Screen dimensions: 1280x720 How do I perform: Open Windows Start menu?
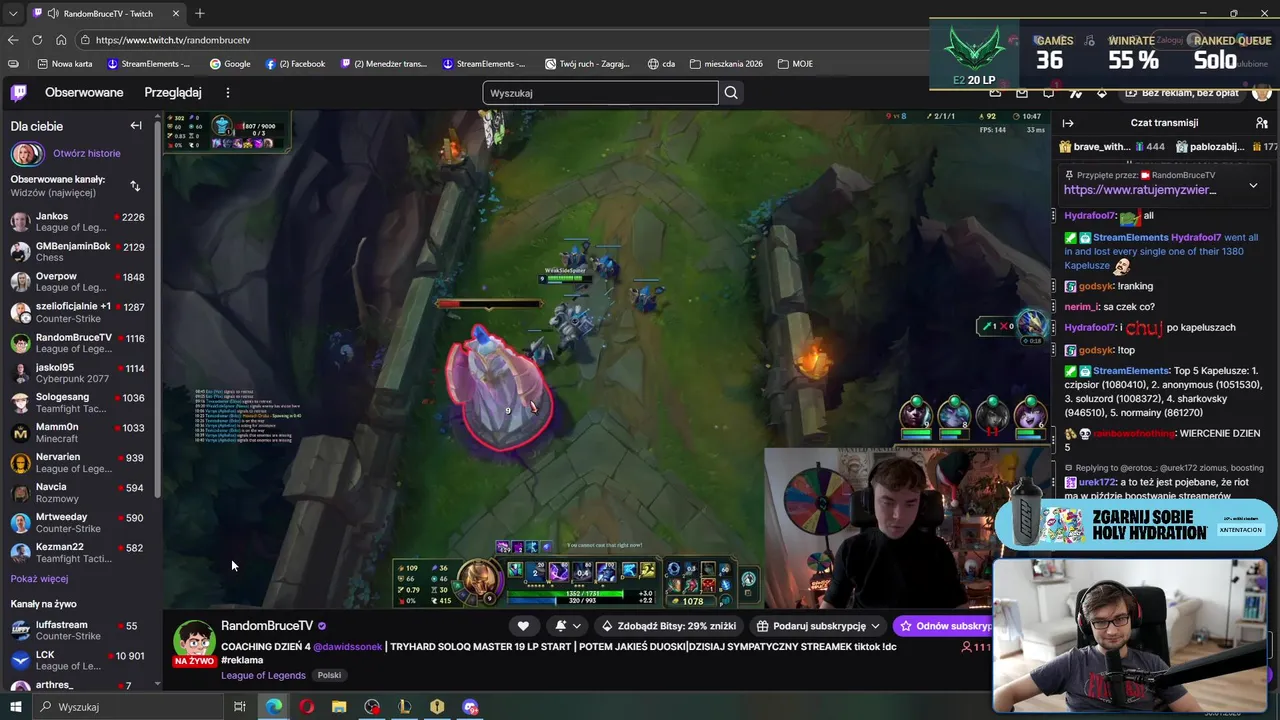click(x=15, y=707)
